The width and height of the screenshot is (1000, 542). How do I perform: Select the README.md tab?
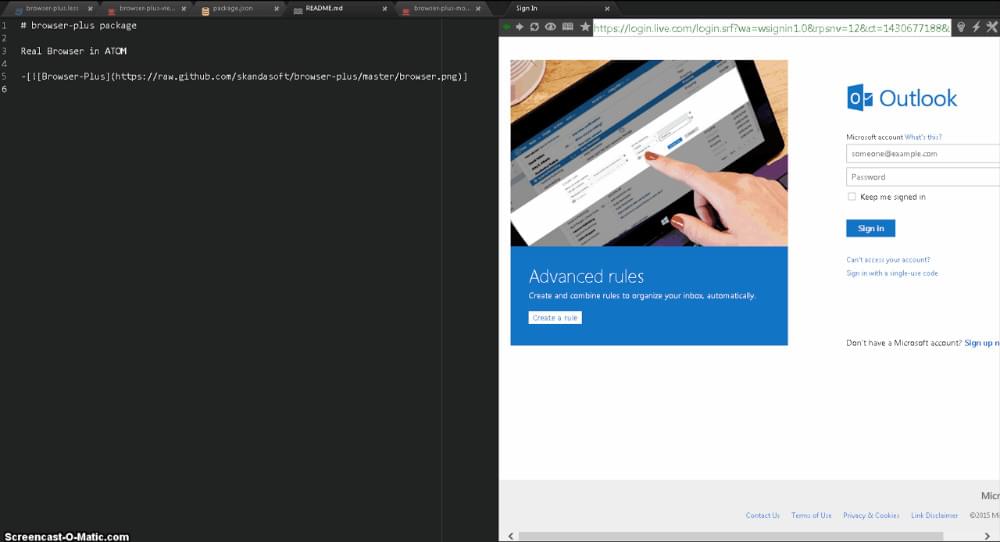tap(324, 8)
